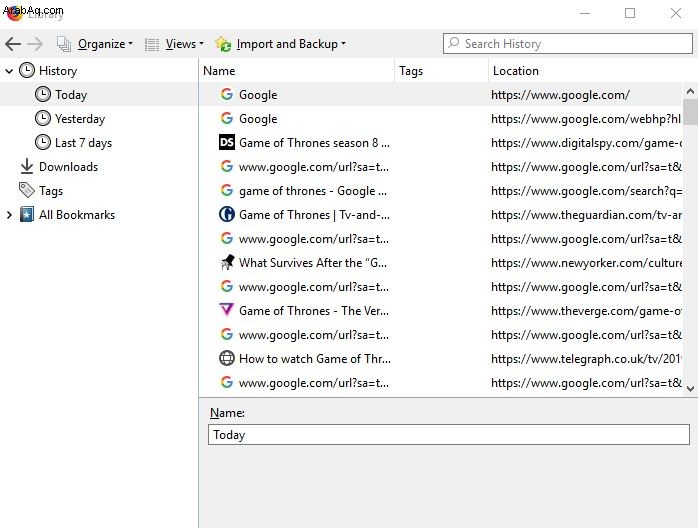Select Today in the History tree
The width and height of the screenshot is (698, 528).
[71, 95]
